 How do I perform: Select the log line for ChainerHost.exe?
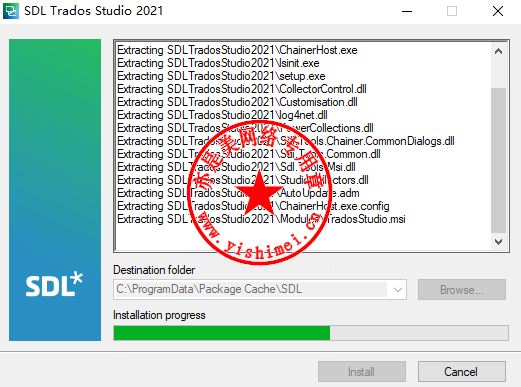pyautogui.click(x=237, y=50)
